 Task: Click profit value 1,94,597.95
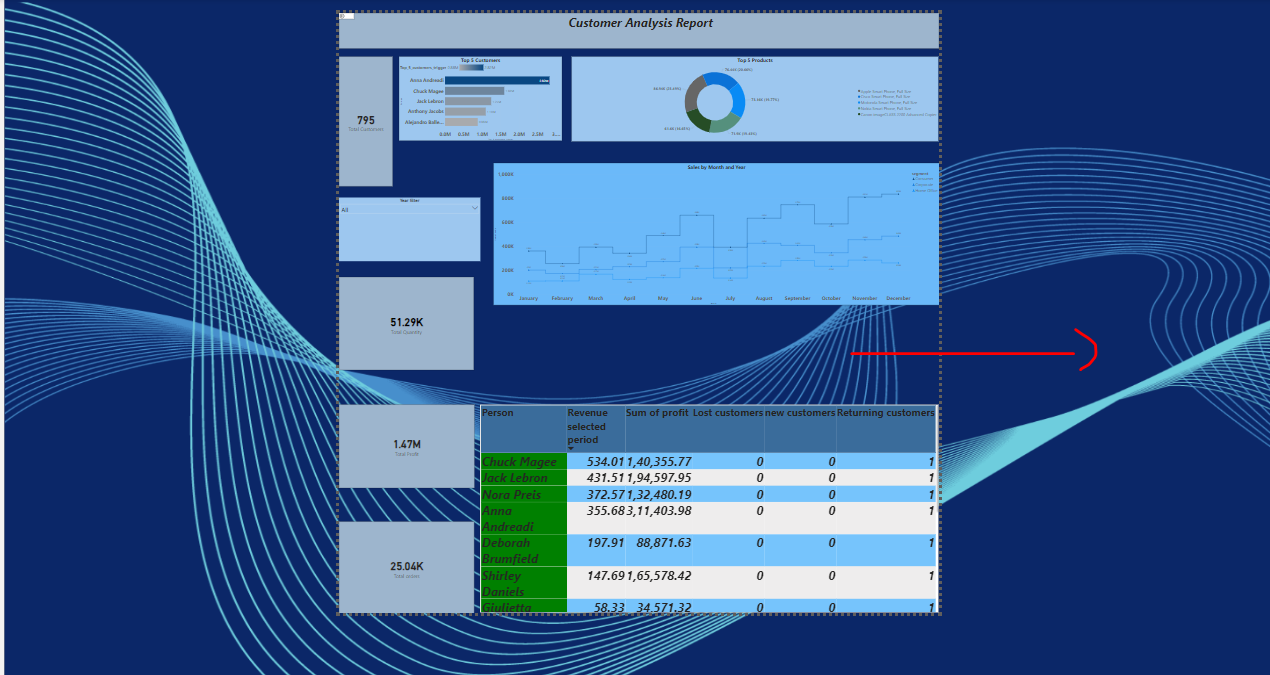click(x=659, y=478)
